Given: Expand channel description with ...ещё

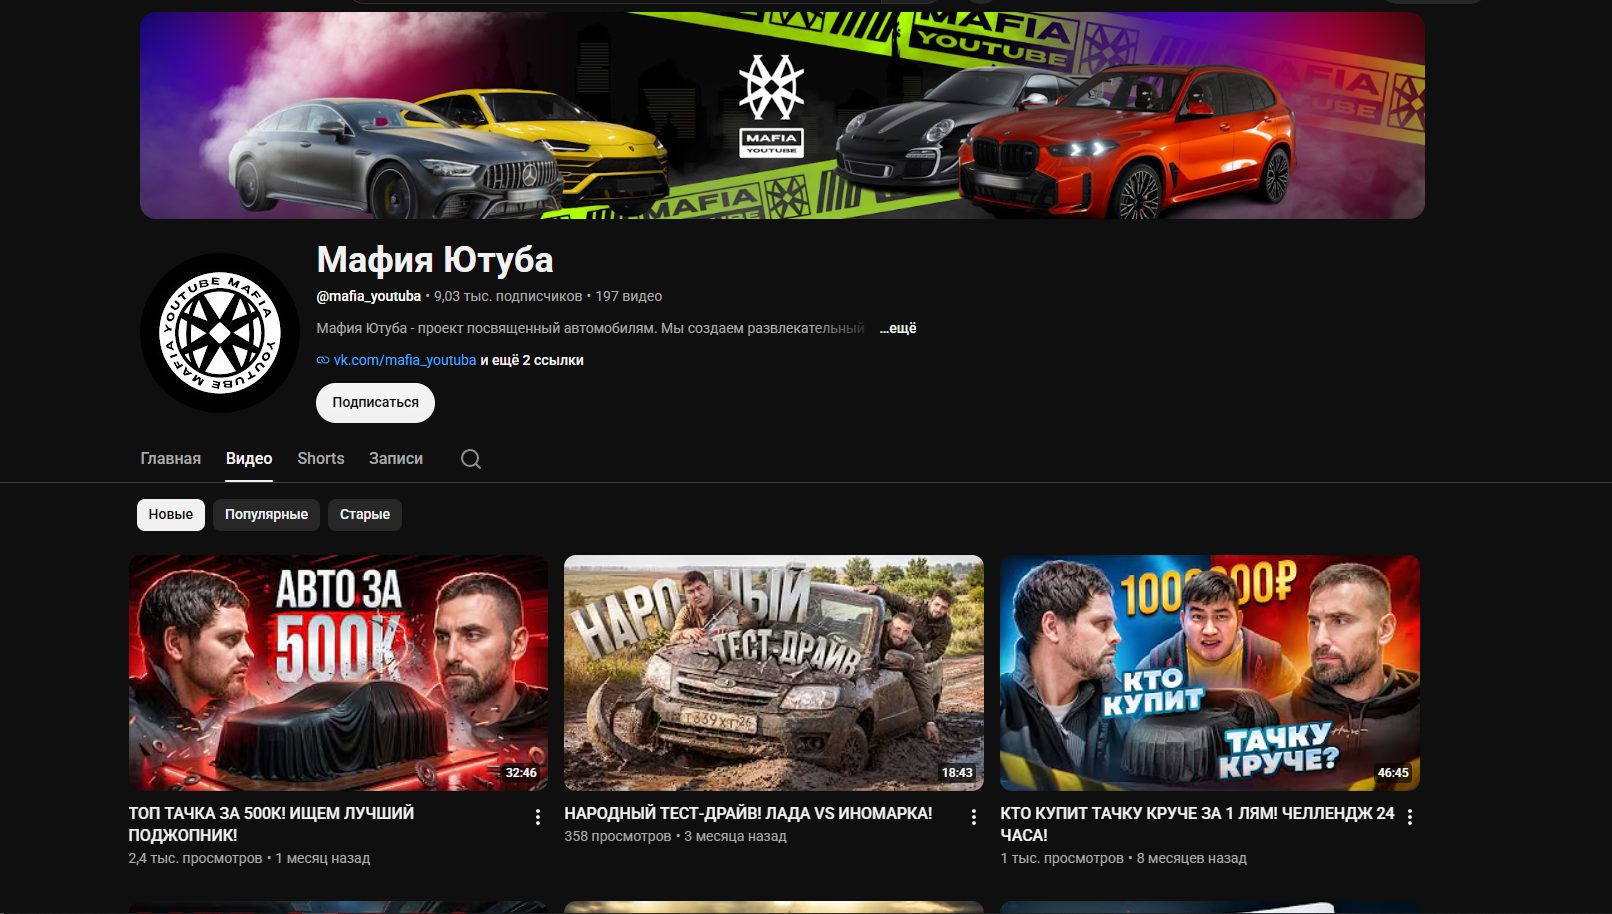Looking at the screenshot, I should click(898, 328).
